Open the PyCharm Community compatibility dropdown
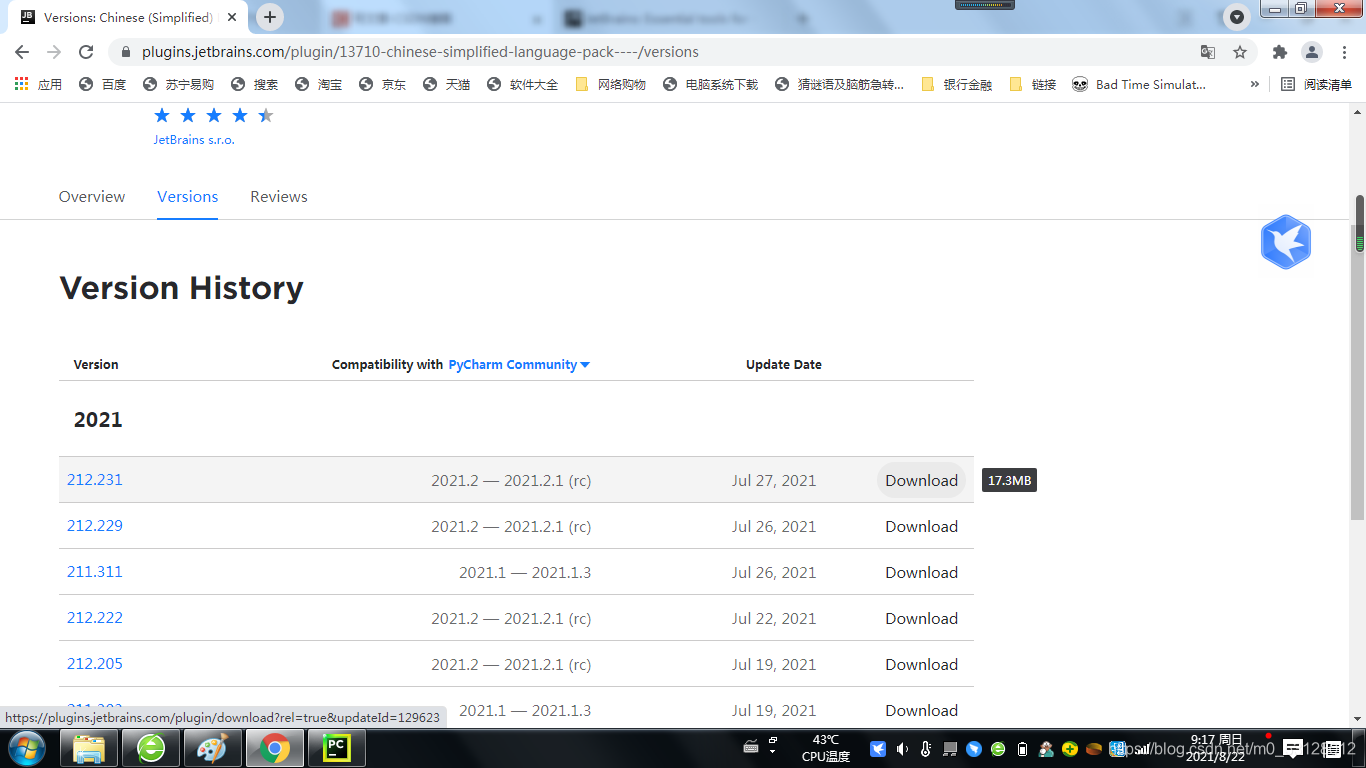The height and width of the screenshot is (768, 1366). tap(519, 365)
